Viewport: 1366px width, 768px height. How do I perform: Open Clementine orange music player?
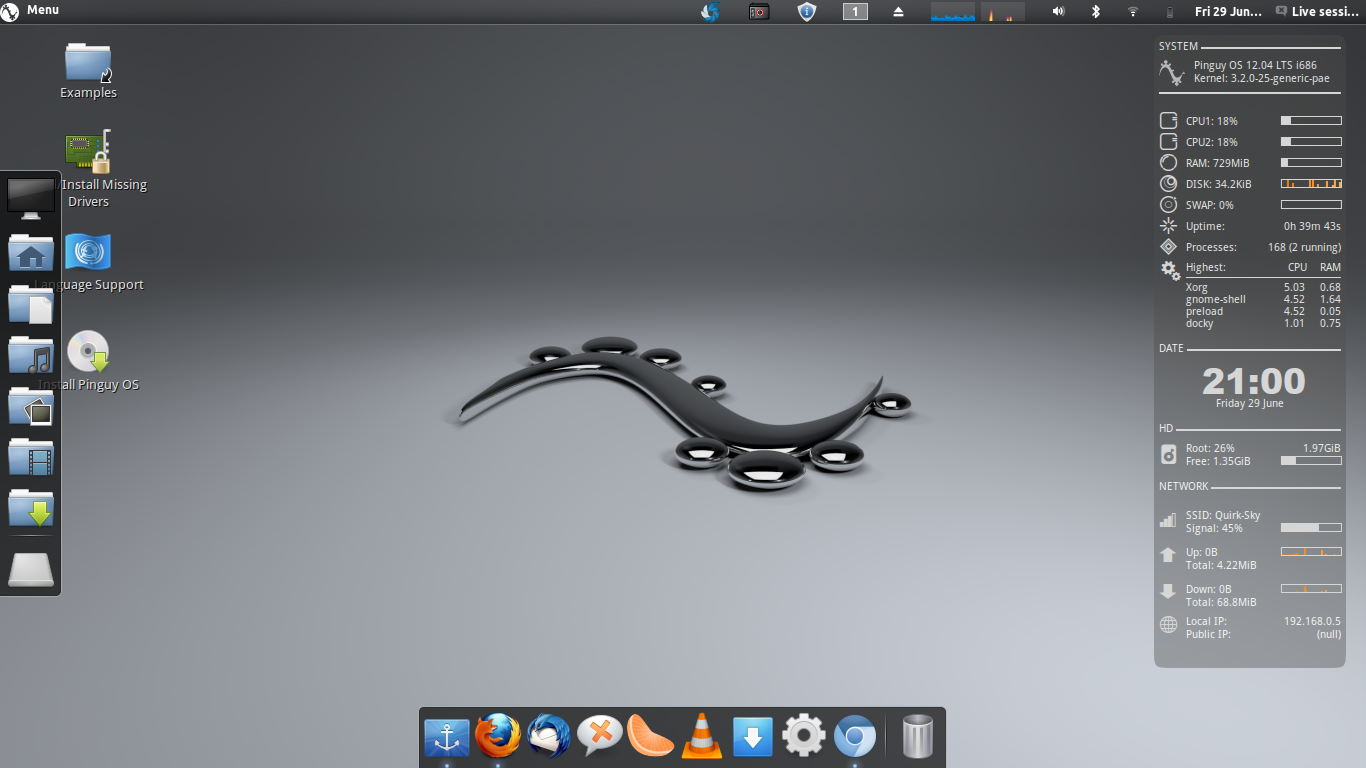click(651, 737)
